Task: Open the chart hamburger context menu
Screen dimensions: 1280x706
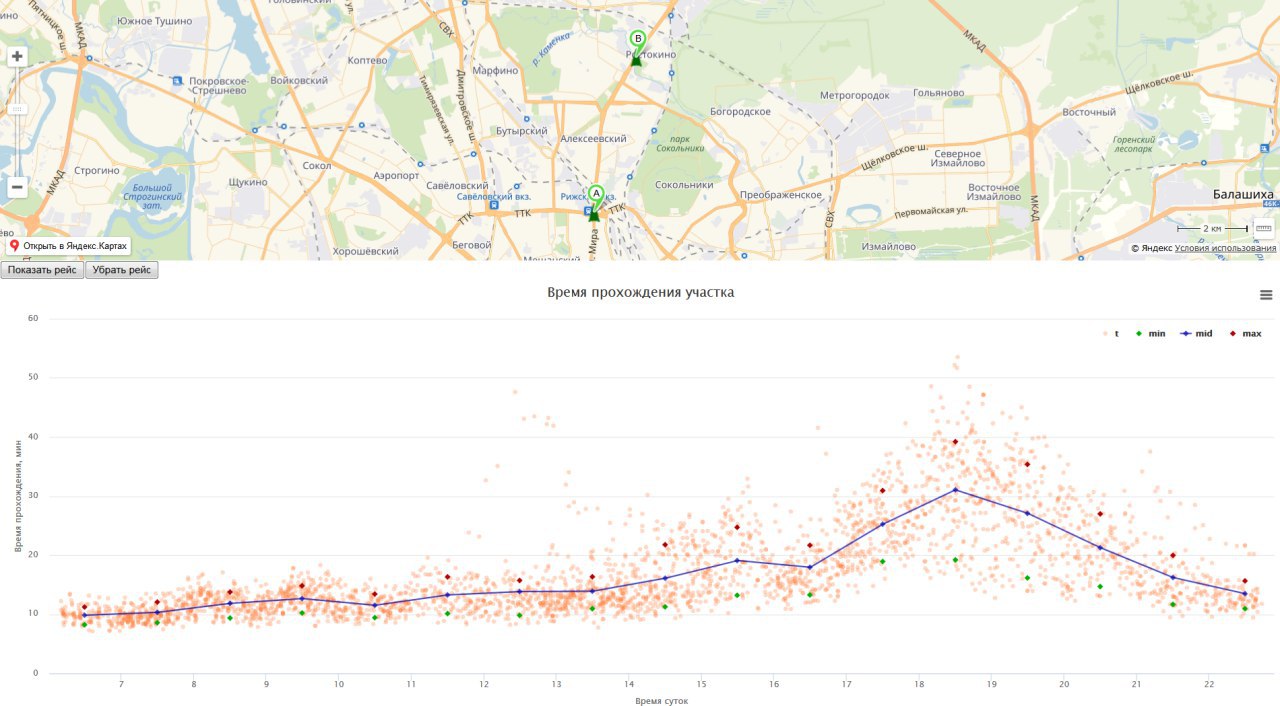Action: [x=1266, y=295]
